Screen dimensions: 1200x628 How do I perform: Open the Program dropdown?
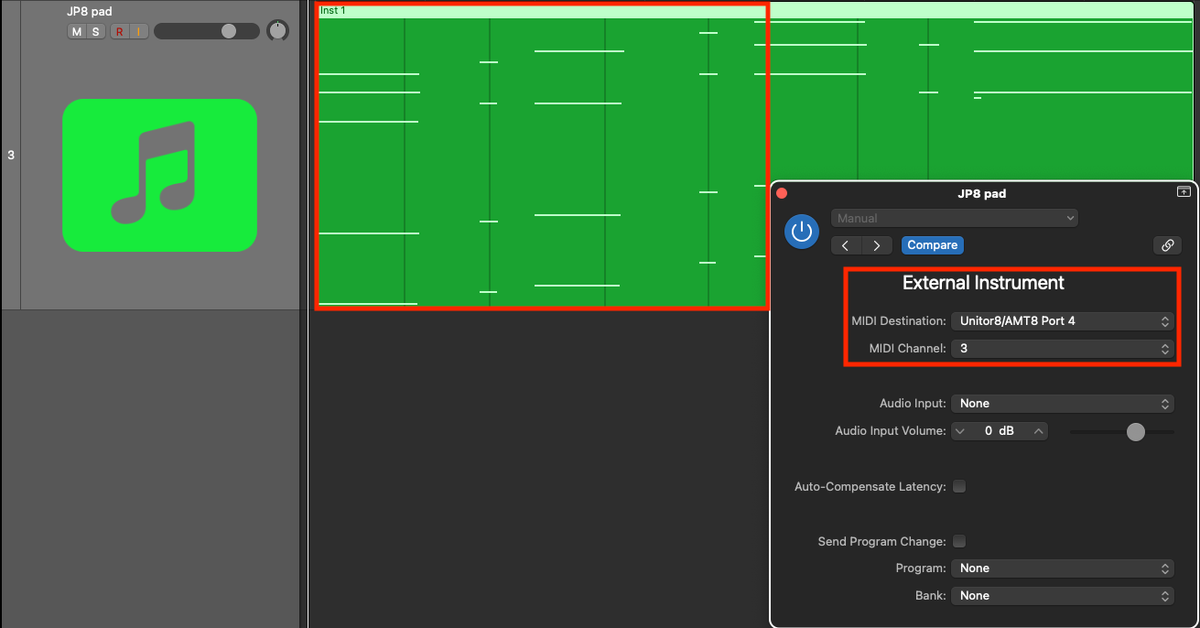[x=1063, y=568]
